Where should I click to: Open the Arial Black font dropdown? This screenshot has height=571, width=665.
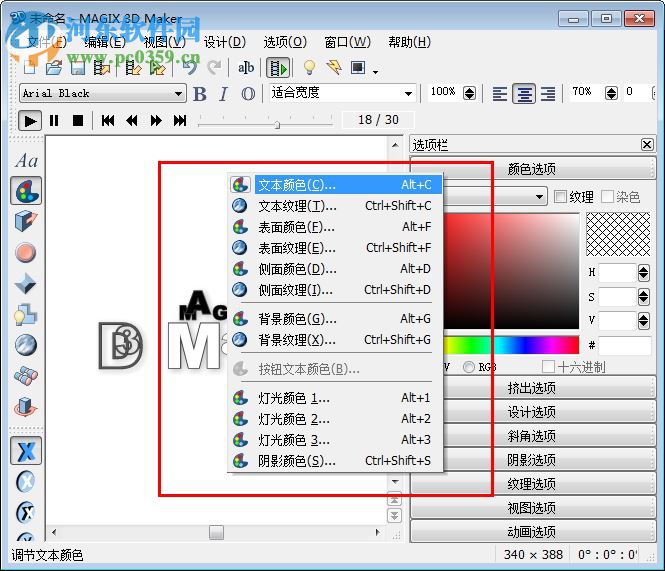pos(179,93)
